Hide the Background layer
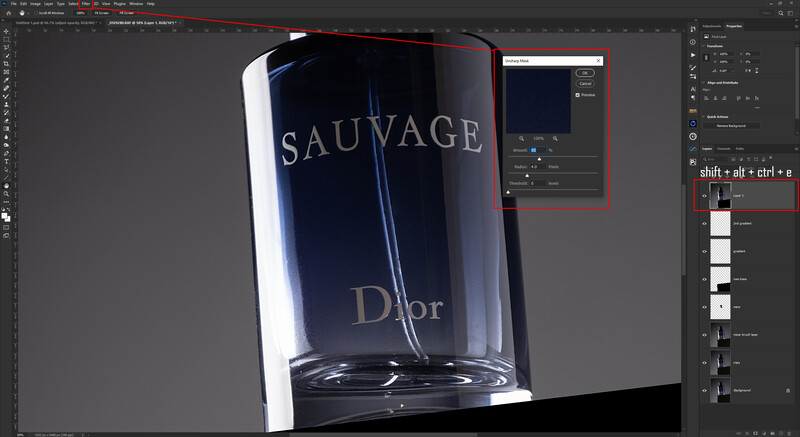Screen dimensions: 800x437 705,391
